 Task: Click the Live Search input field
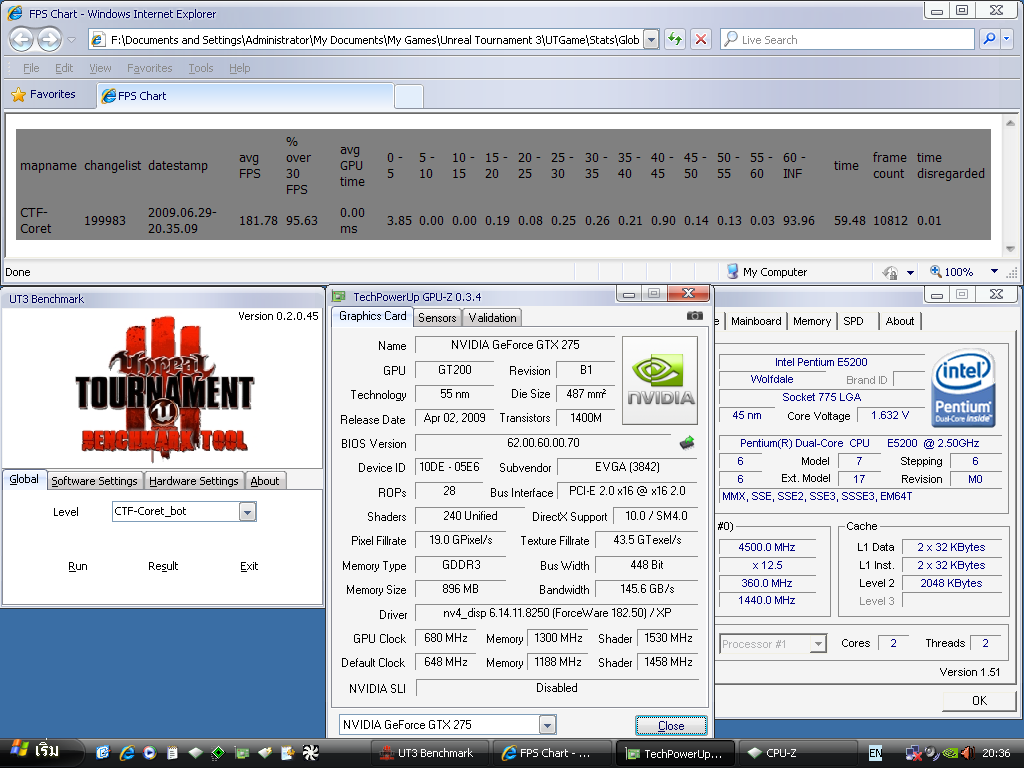[846, 40]
